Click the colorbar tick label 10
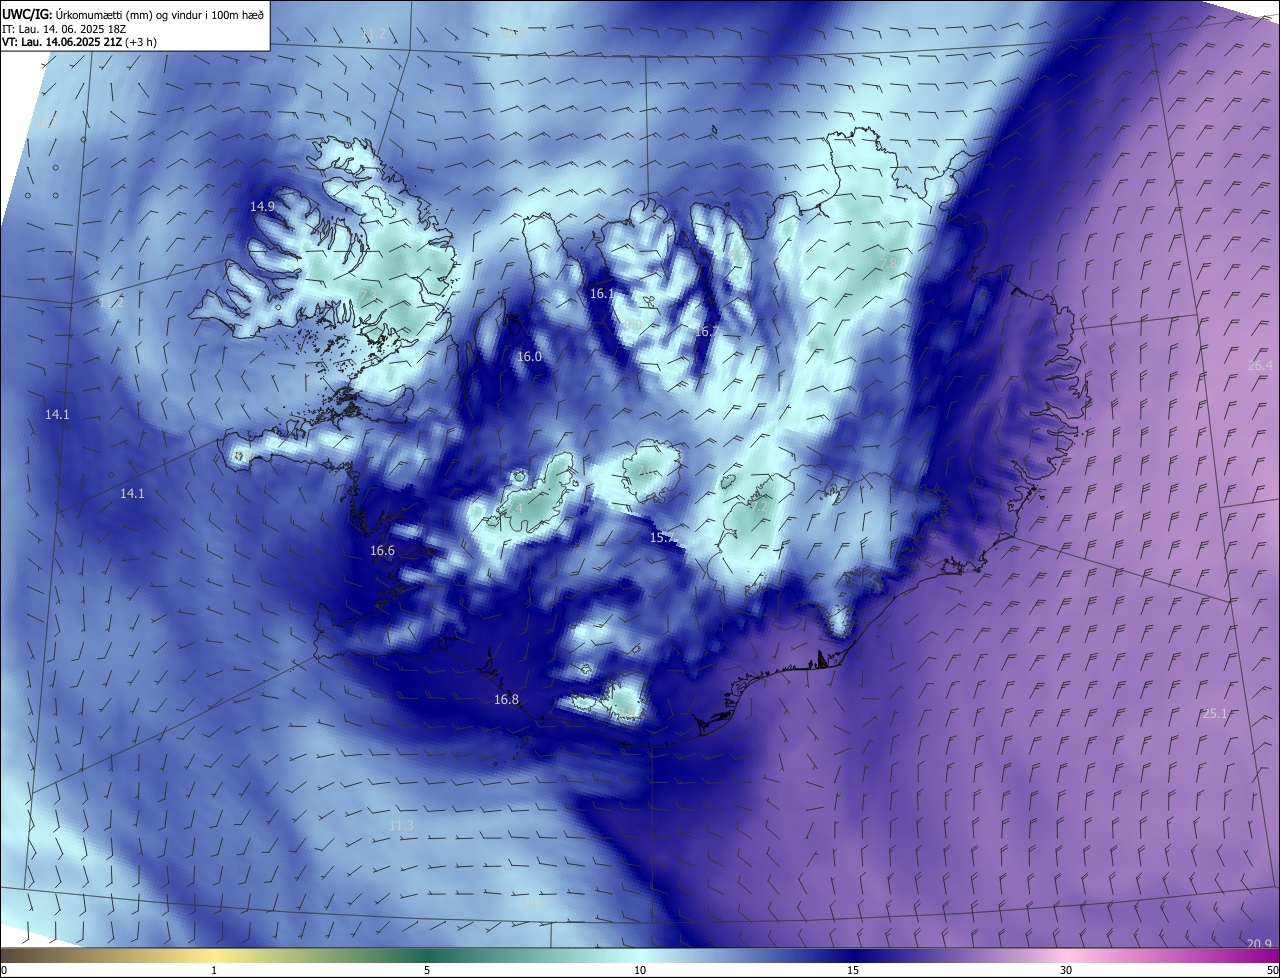Viewport: 1280px width, 978px height. click(640, 970)
